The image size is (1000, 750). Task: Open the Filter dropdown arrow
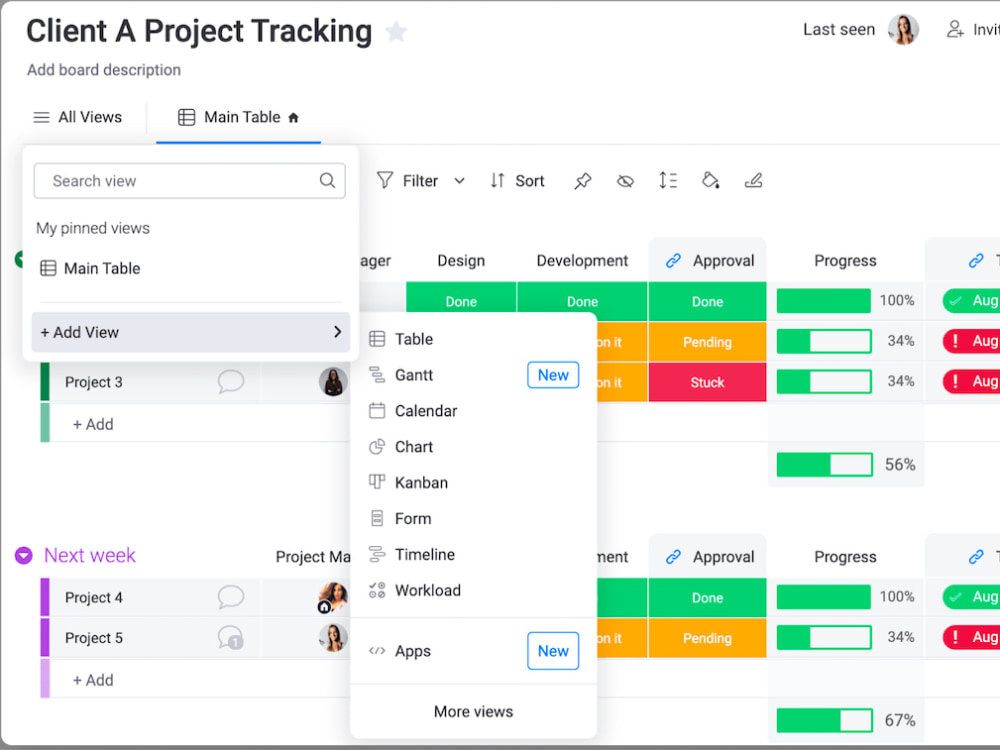coord(459,181)
